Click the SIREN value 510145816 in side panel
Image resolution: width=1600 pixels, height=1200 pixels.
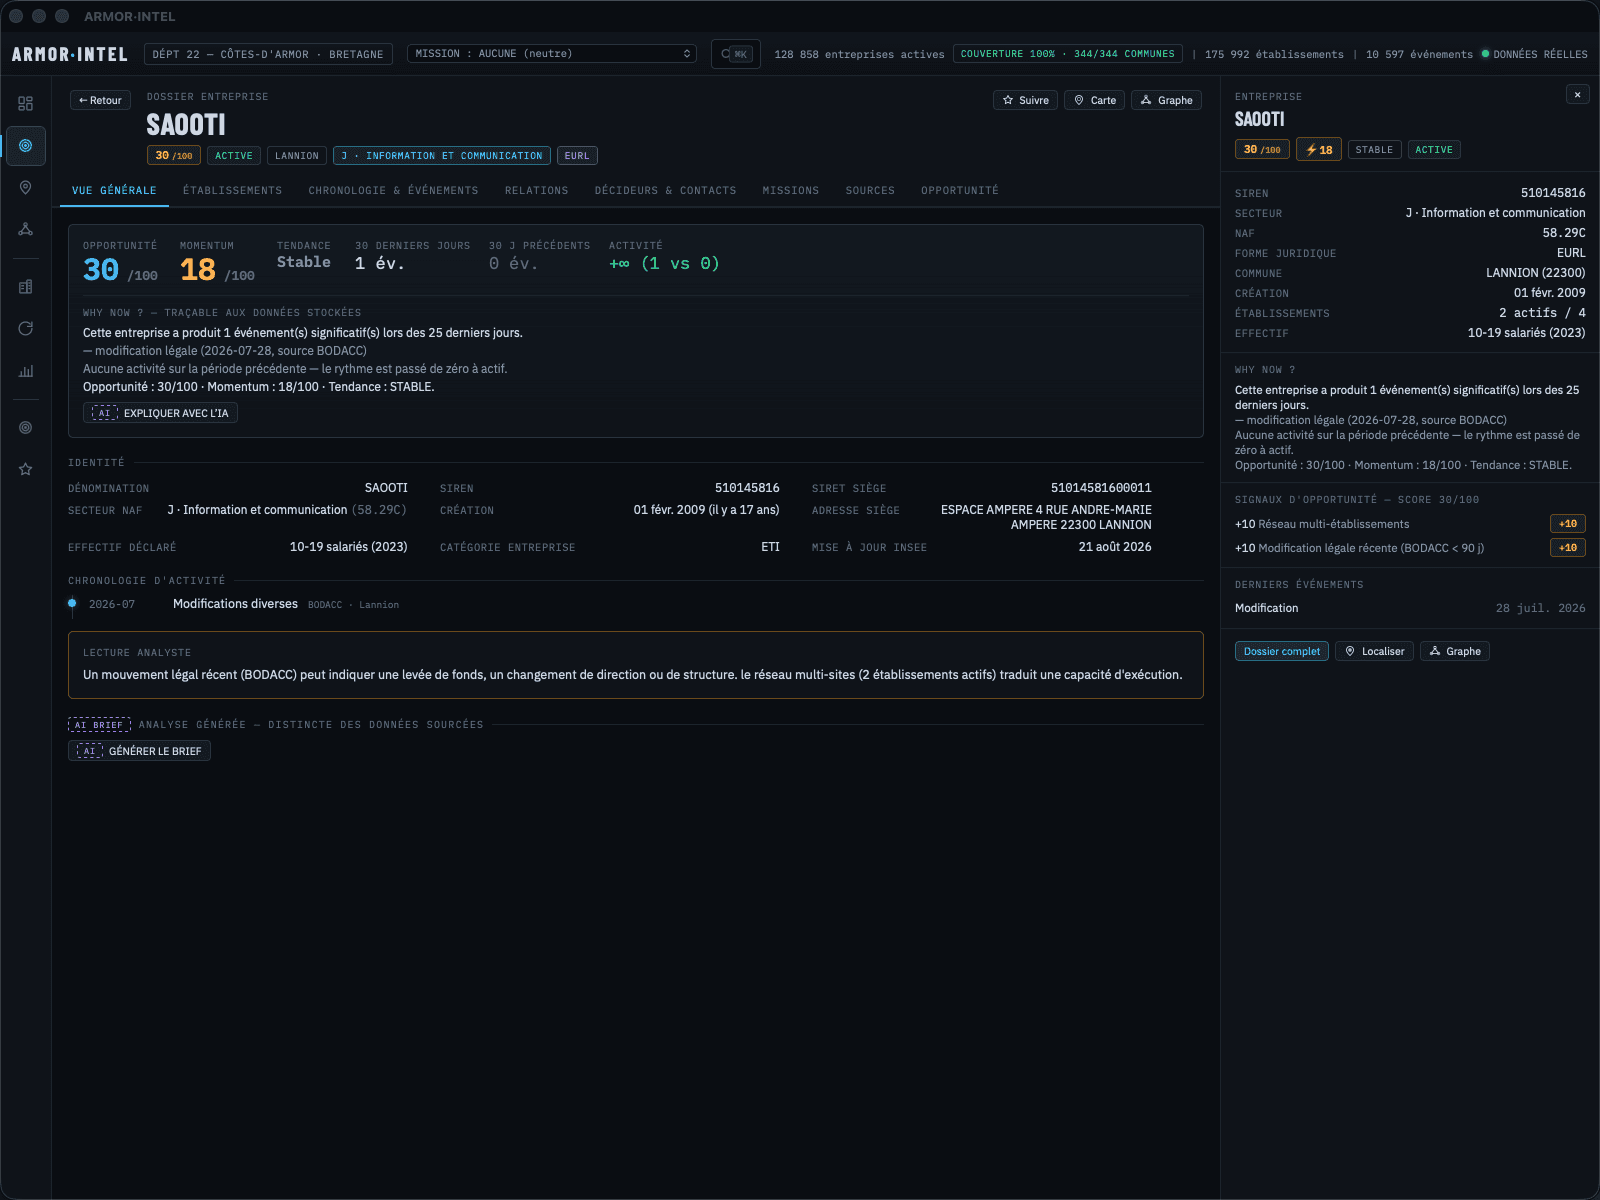click(1553, 193)
